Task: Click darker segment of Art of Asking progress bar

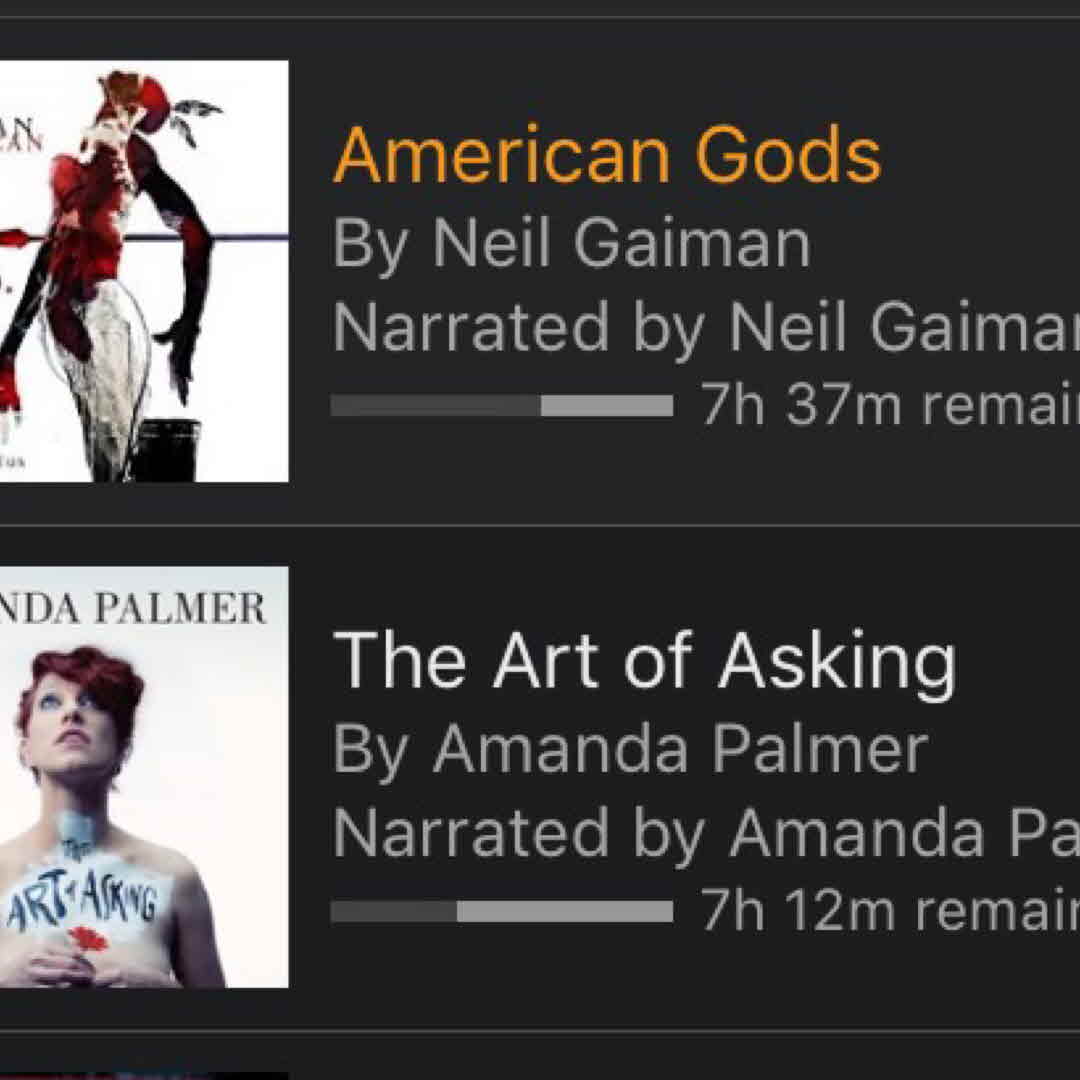Action: pyautogui.click(x=393, y=911)
